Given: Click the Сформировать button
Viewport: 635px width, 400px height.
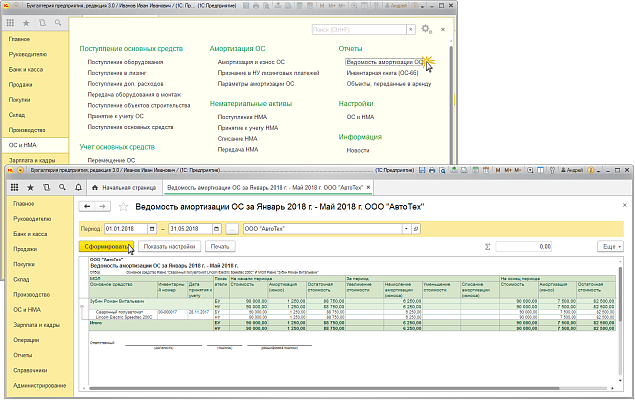Looking at the screenshot, I should 105,246.
